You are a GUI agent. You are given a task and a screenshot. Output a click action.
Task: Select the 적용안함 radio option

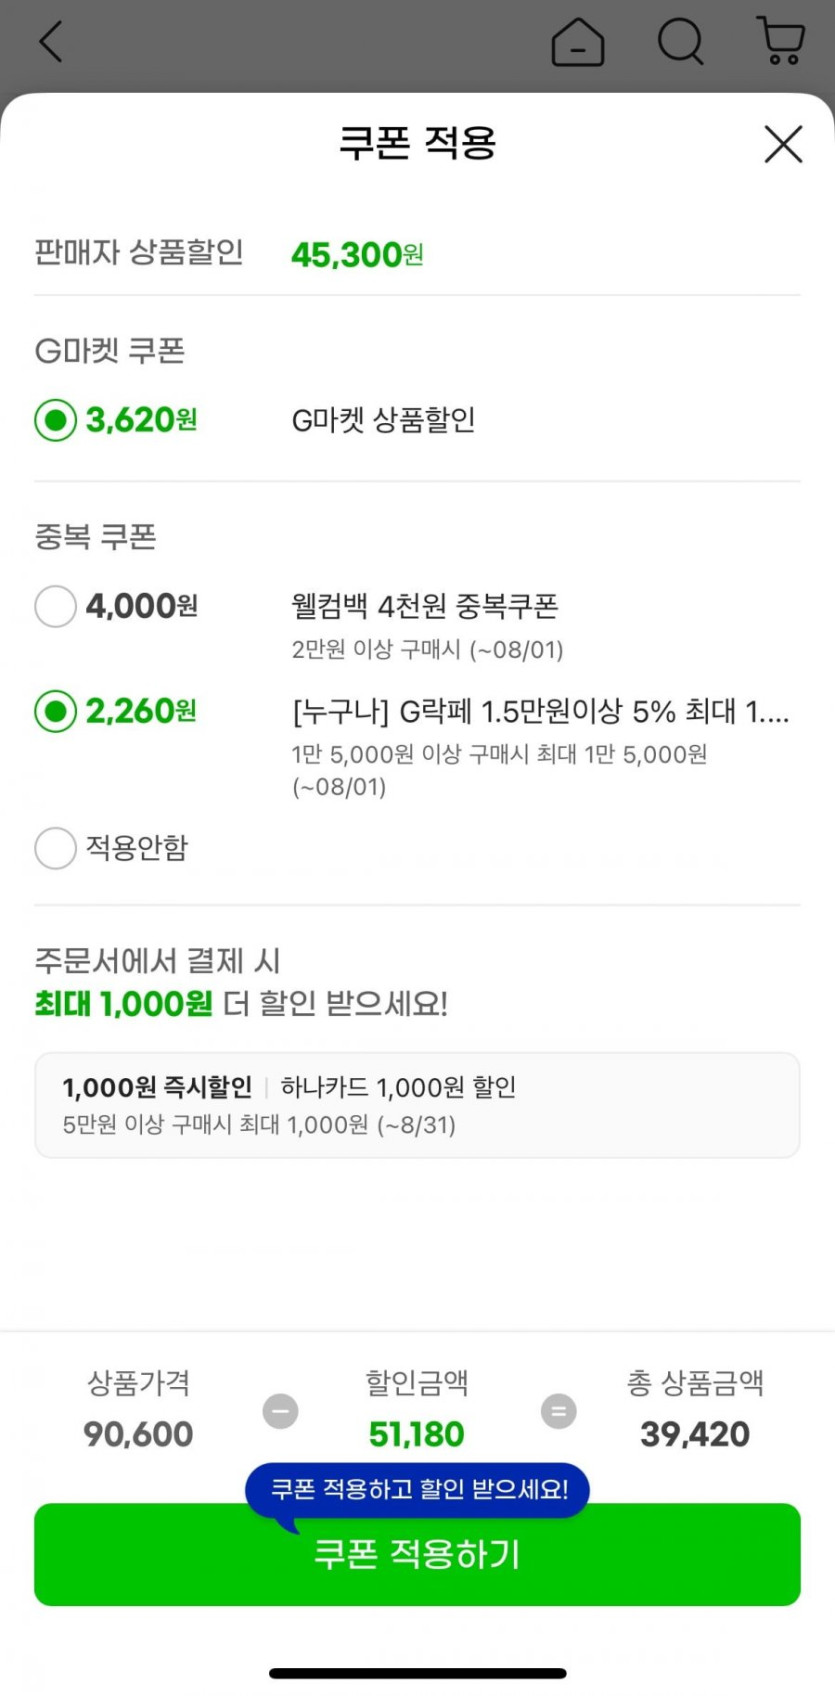click(x=56, y=848)
